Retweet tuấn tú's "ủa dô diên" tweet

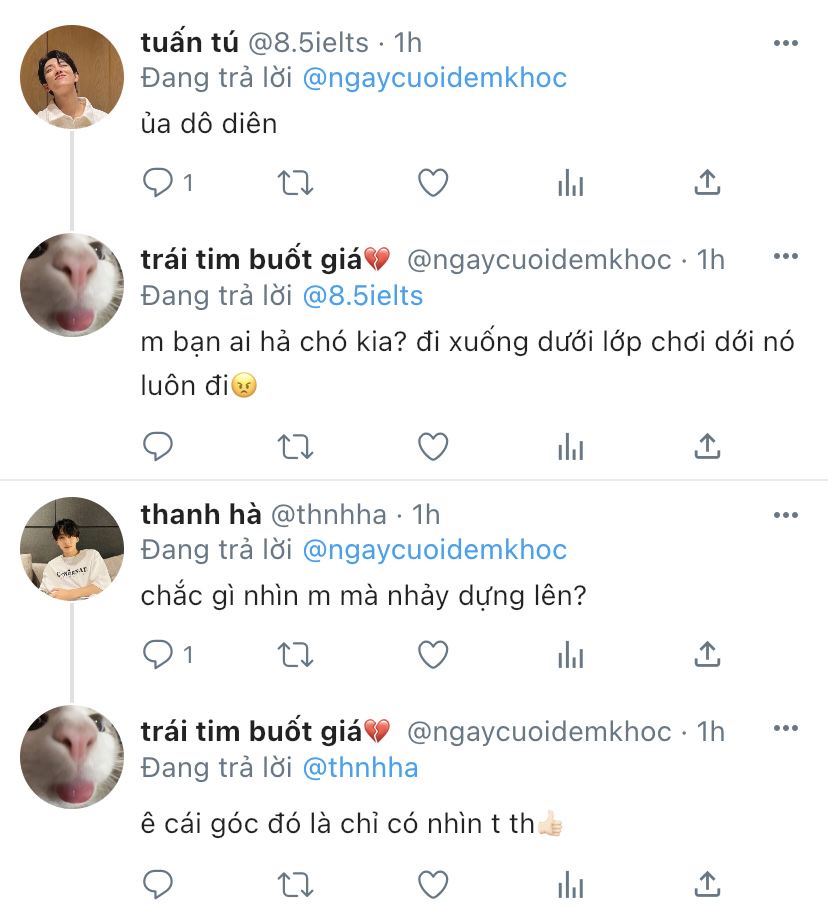point(295,183)
